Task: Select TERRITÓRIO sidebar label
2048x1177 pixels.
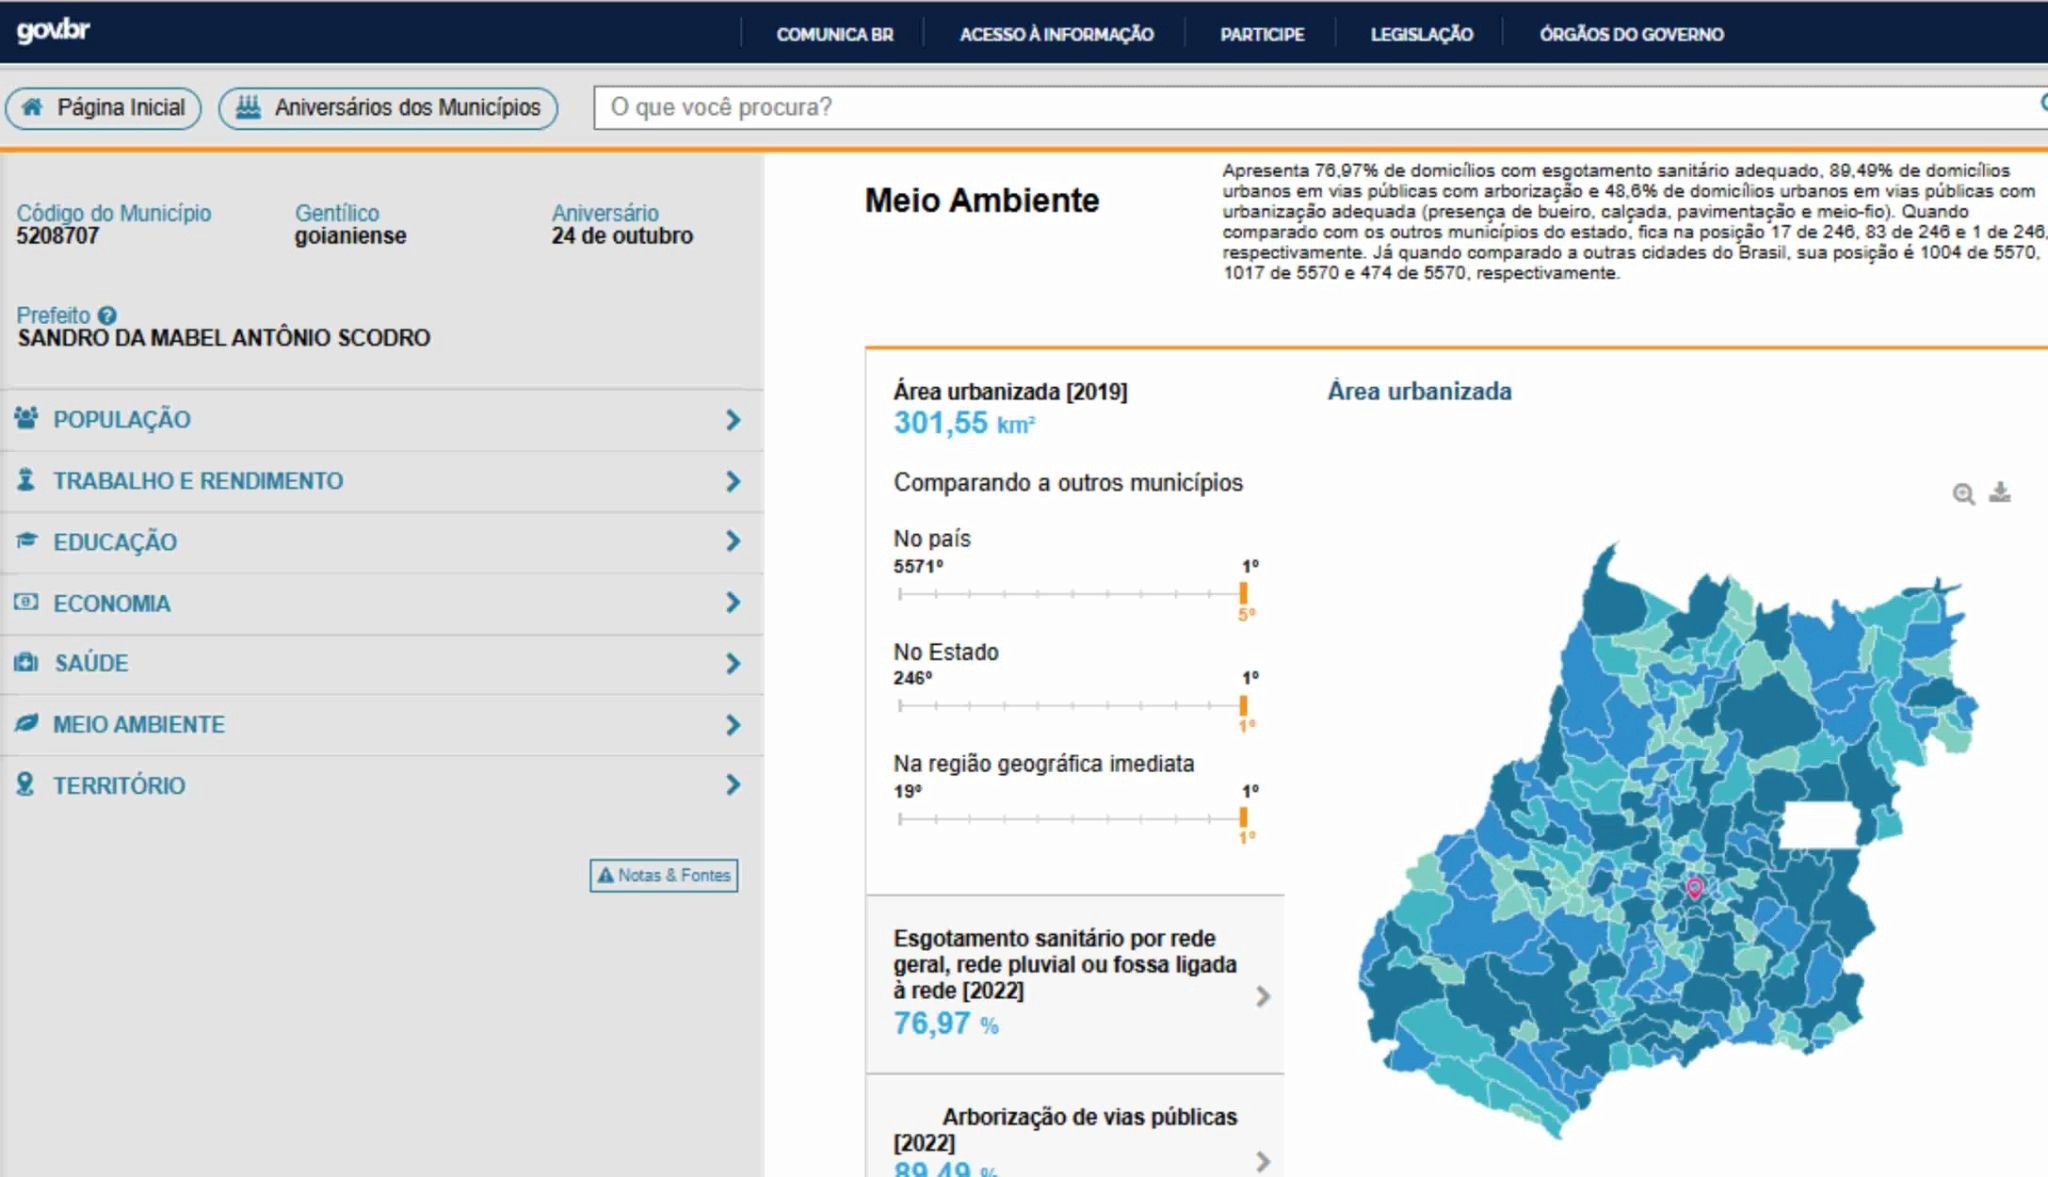Action: (x=119, y=785)
